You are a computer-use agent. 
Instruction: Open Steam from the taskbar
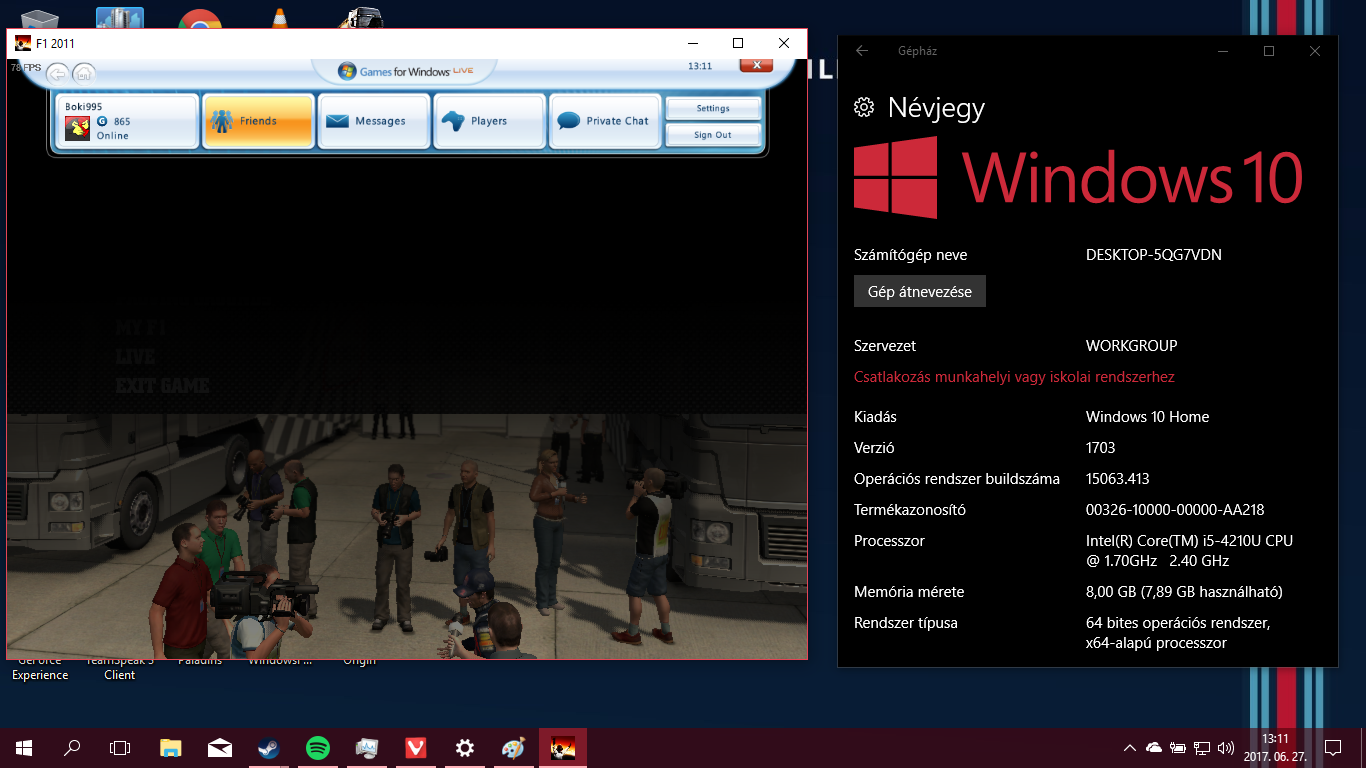(269, 747)
